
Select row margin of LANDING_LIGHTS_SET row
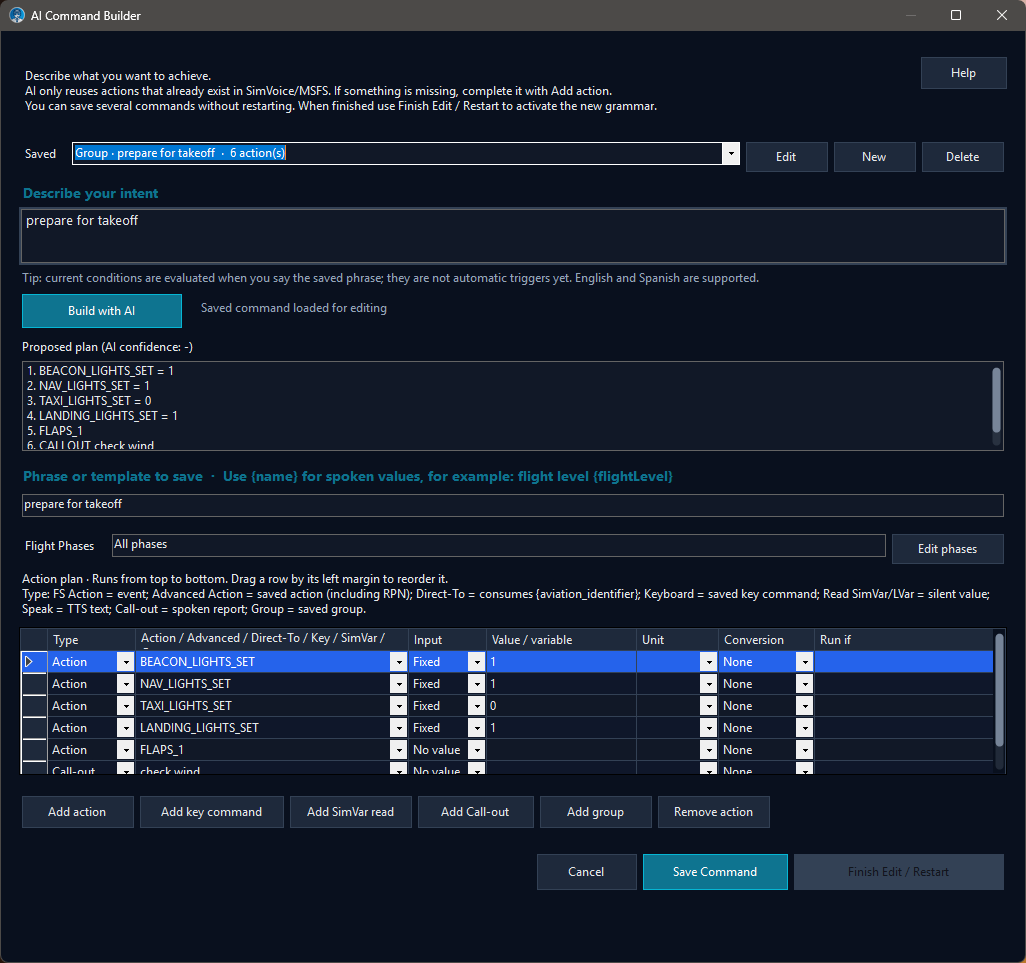tap(34, 728)
